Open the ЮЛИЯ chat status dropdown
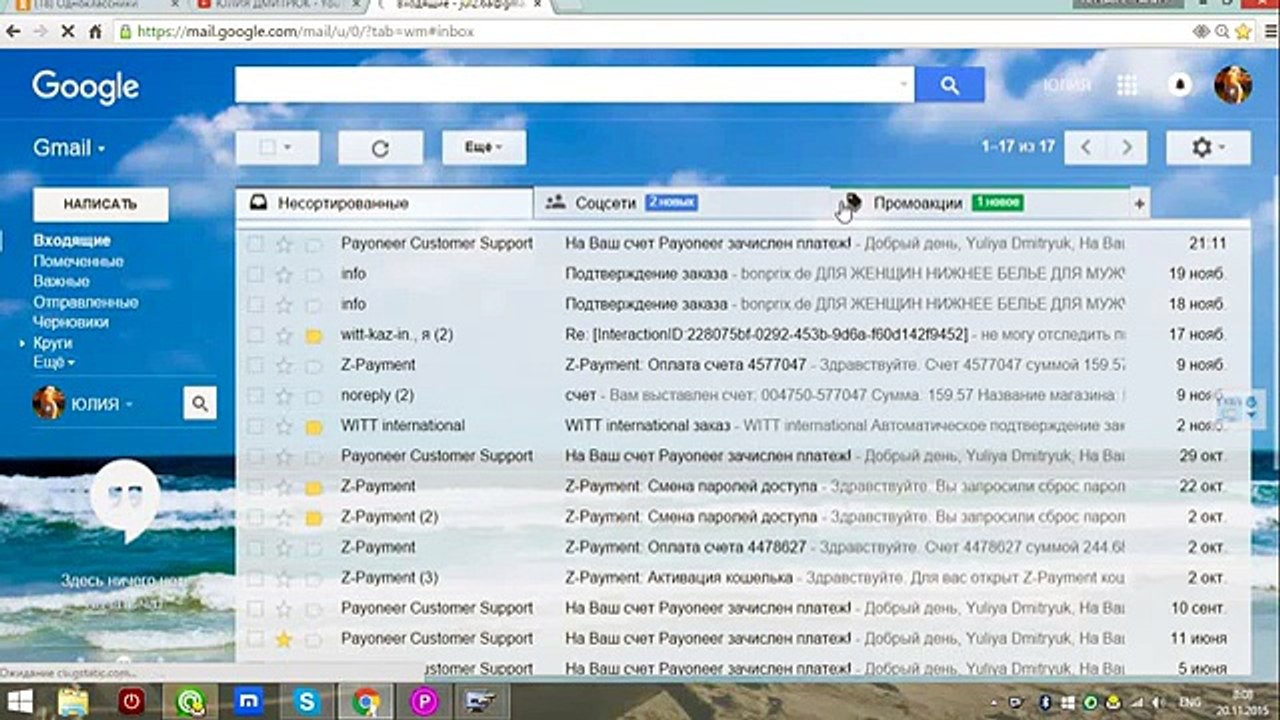 point(101,404)
